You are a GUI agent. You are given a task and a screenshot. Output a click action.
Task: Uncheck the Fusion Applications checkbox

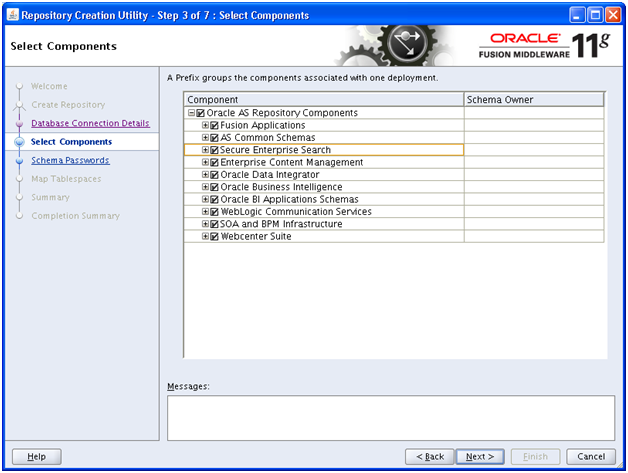214,125
